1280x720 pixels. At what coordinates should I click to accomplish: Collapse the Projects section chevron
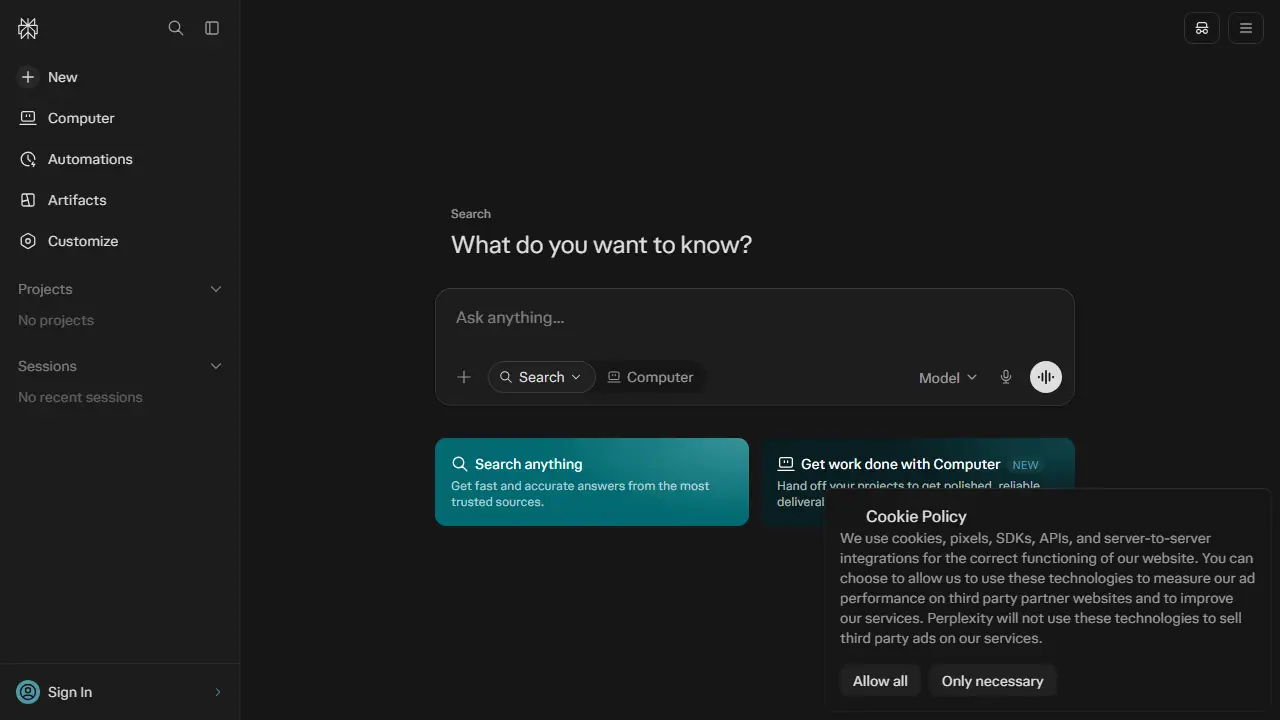coord(216,289)
